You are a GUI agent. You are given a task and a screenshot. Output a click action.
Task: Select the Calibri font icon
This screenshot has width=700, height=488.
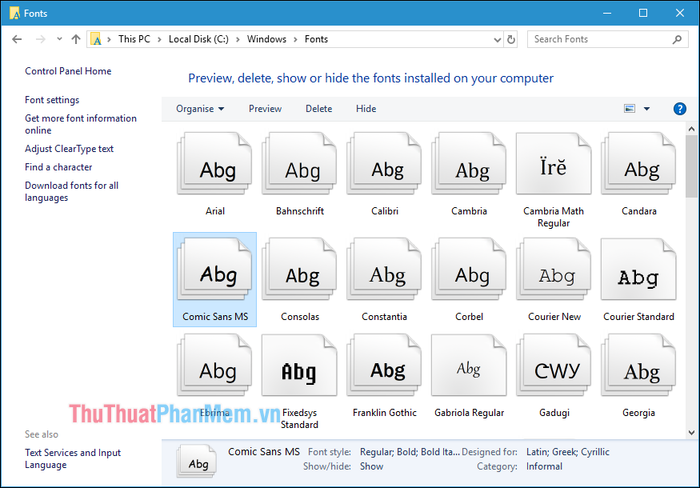pos(384,163)
